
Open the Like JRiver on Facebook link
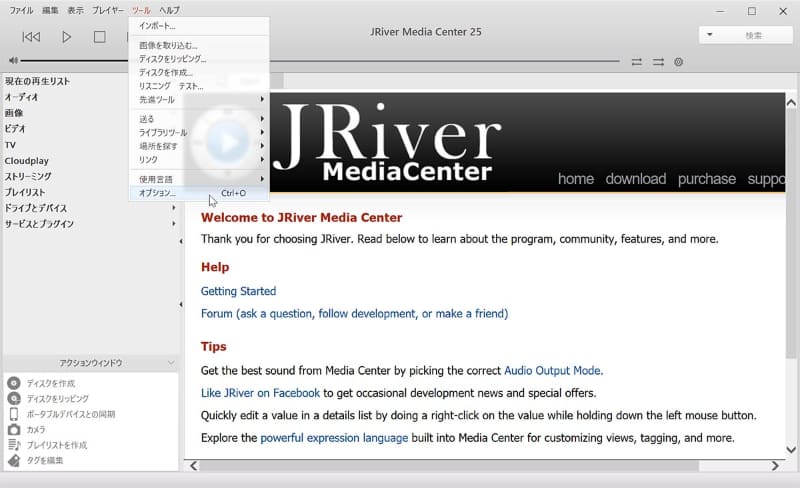coord(260,393)
